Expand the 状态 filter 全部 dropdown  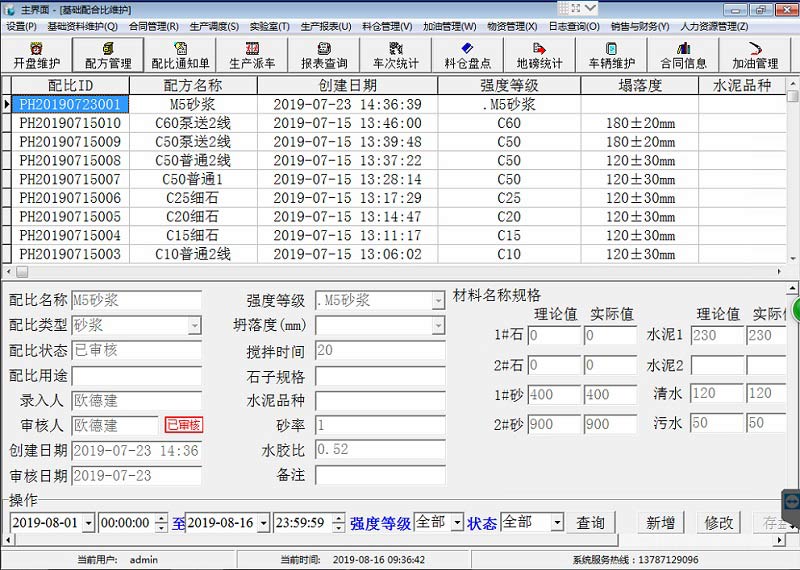pyautogui.click(x=557, y=522)
